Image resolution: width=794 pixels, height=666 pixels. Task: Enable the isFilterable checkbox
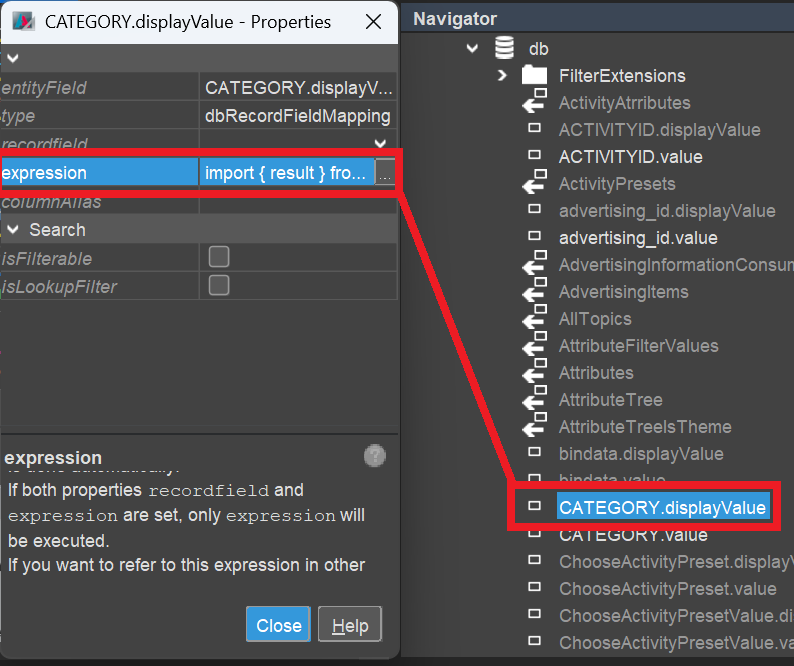218,257
